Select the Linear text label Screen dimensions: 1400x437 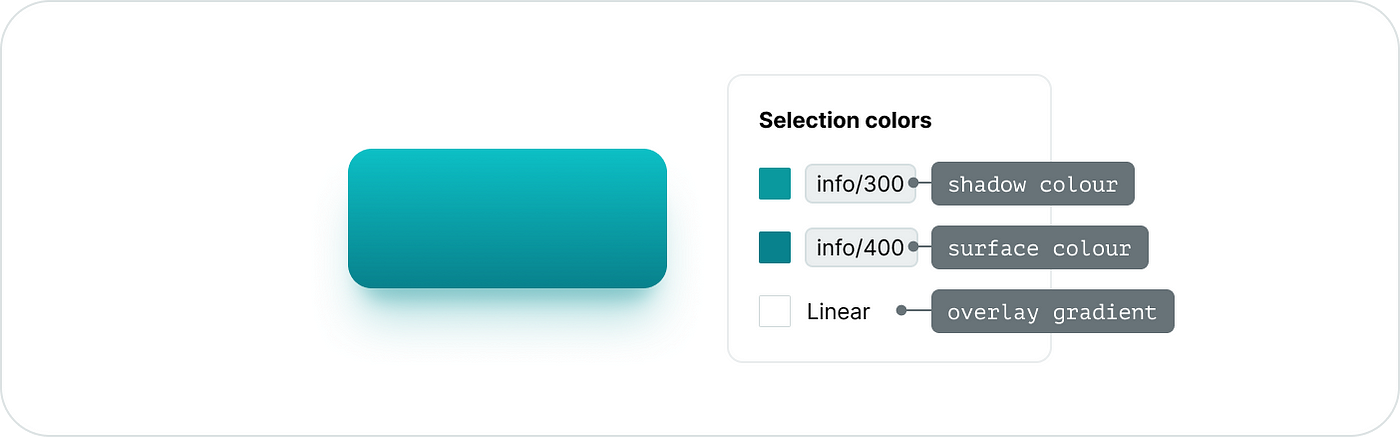coord(838,312)
